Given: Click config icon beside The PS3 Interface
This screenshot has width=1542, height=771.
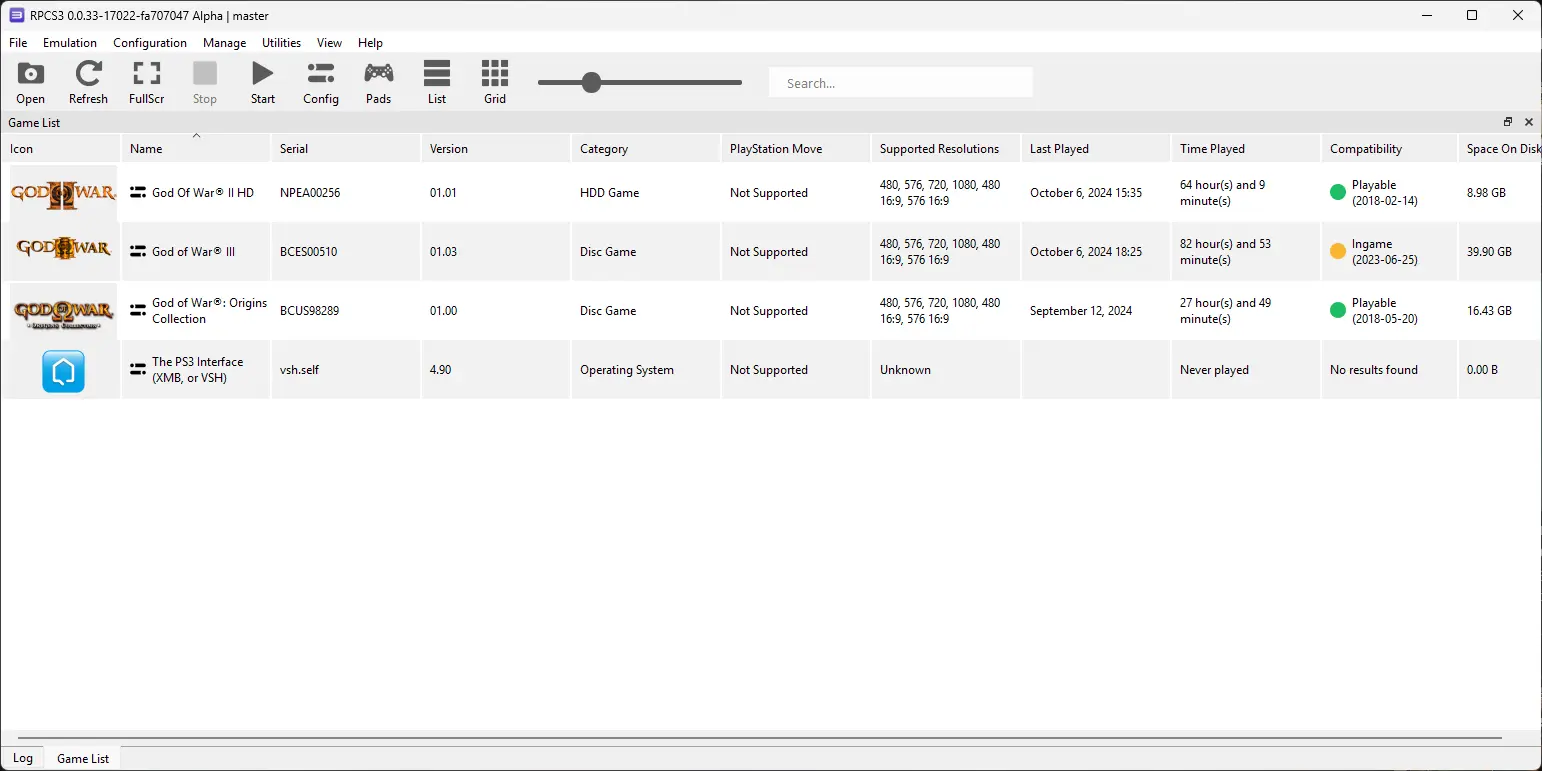Looking at the screenshot, I should coord(138,370).
